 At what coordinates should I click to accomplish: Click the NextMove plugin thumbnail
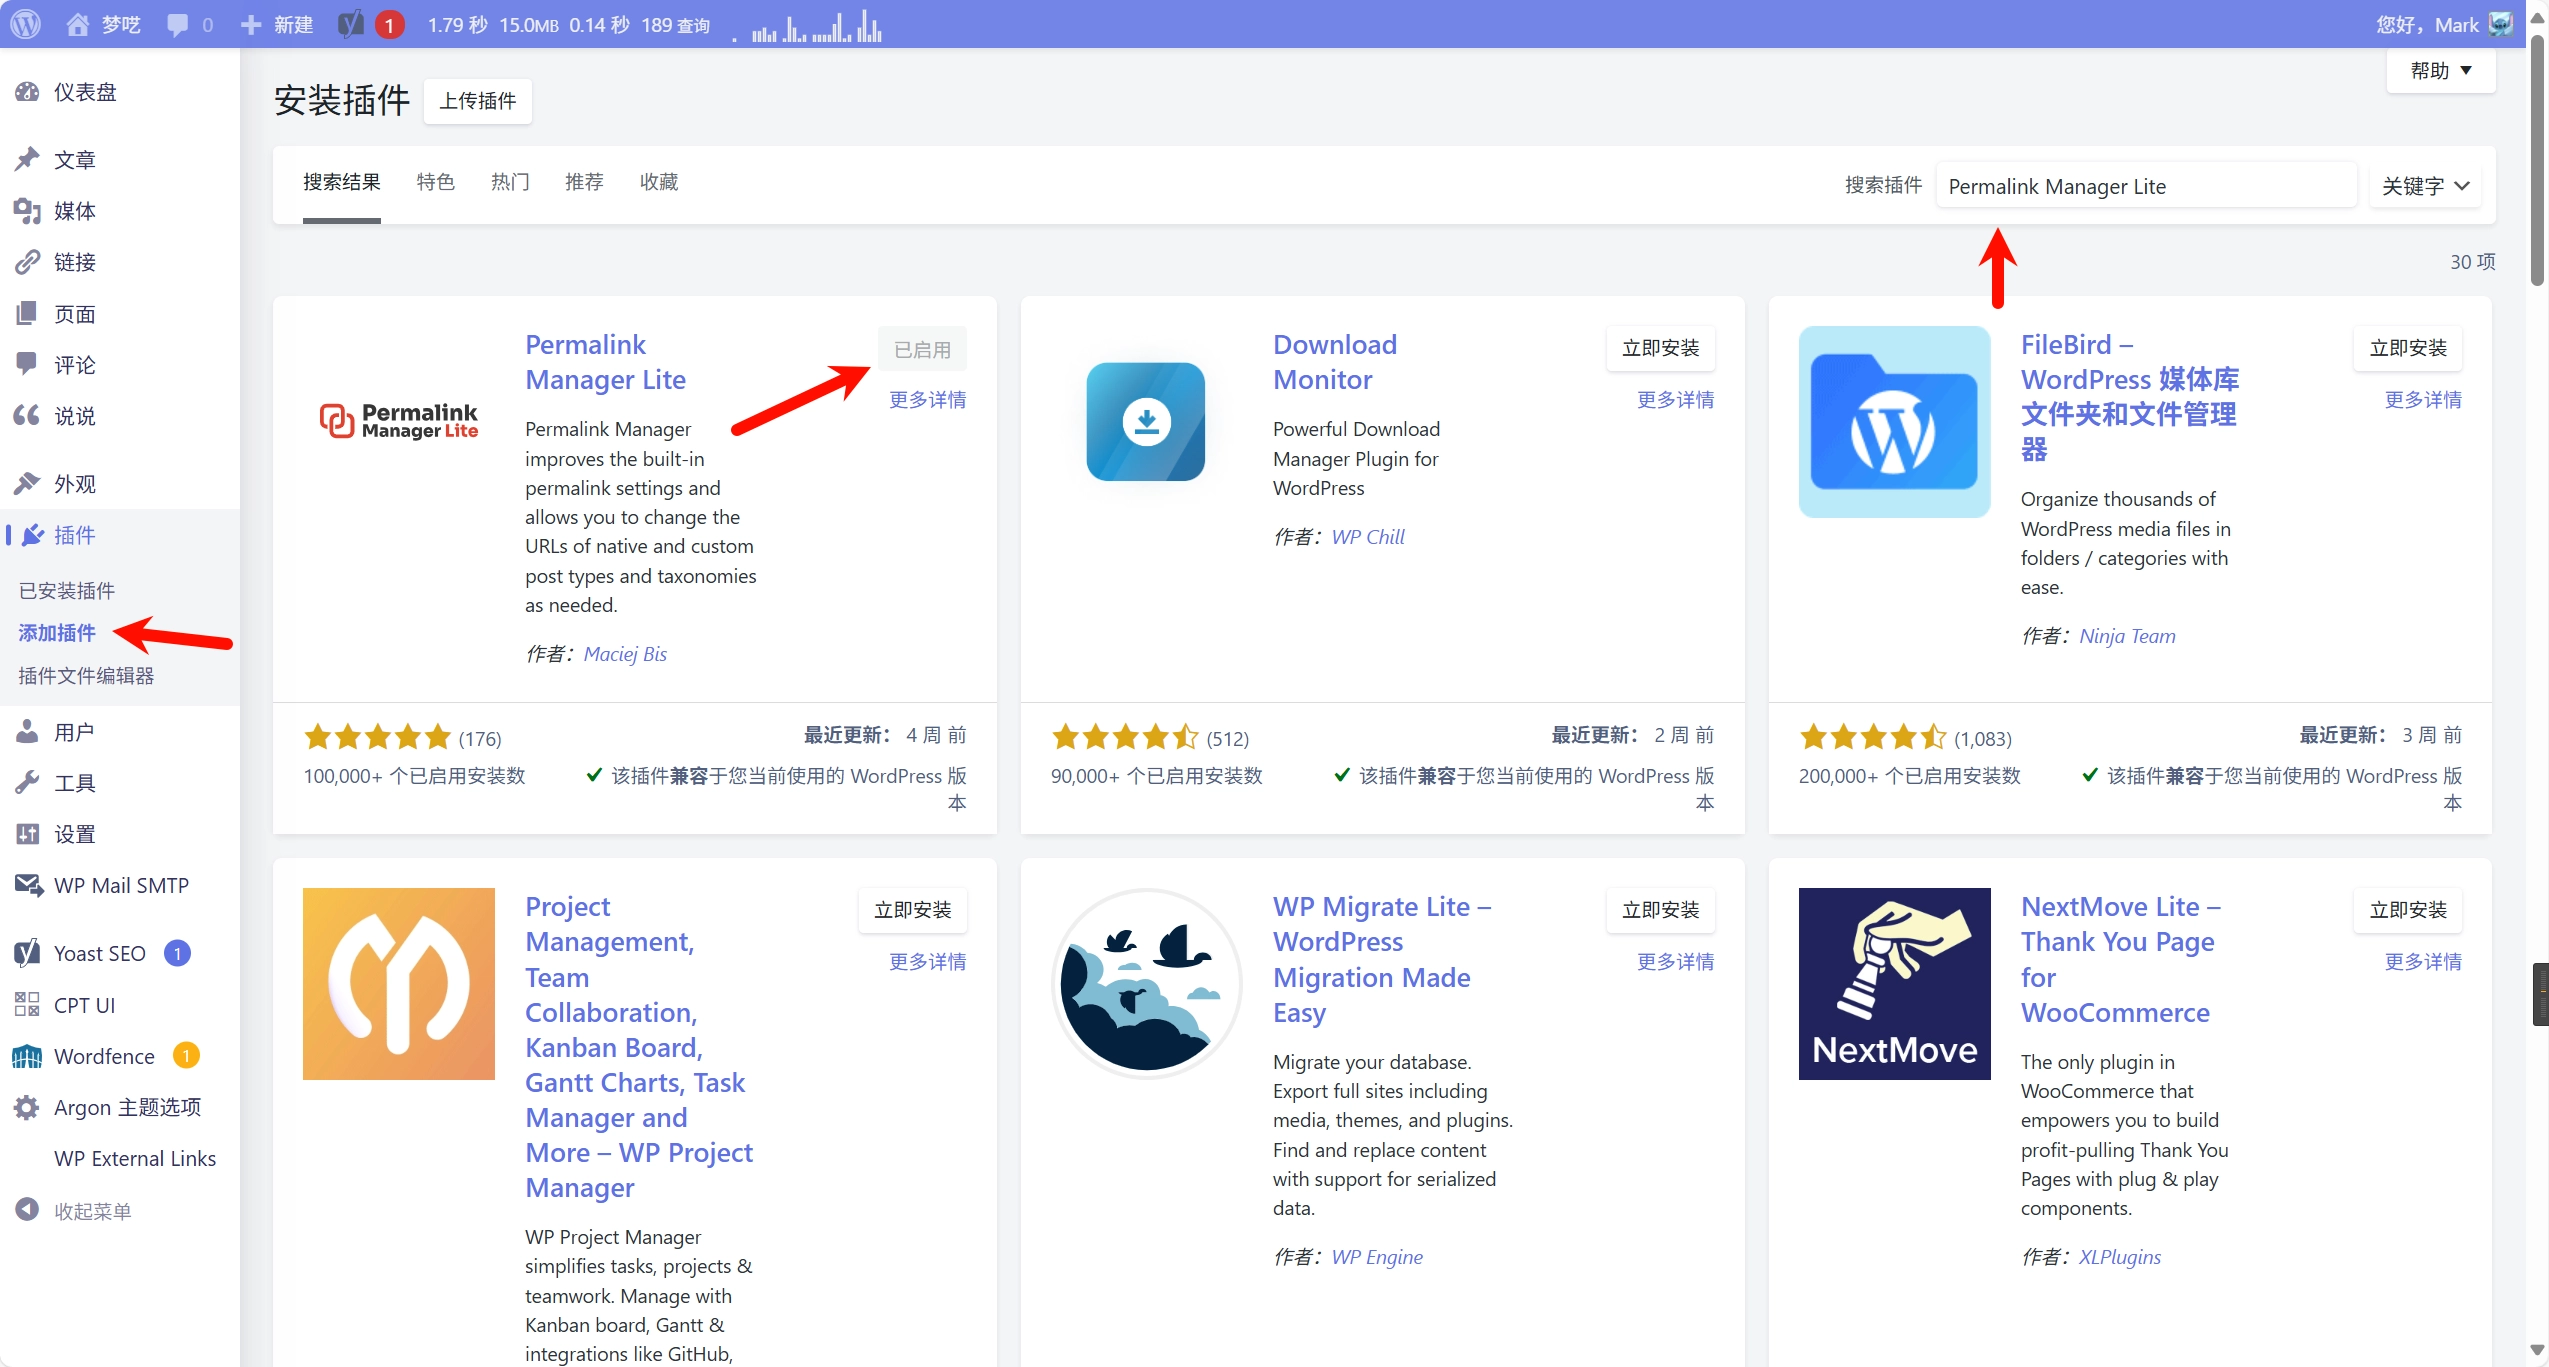point(1895,984)
